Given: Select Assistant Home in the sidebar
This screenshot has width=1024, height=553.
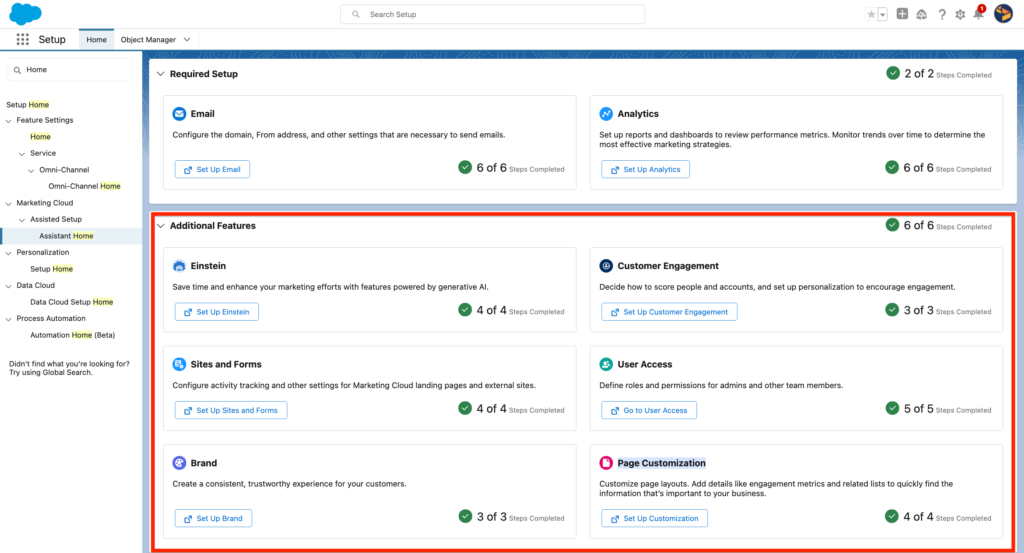Looking at the screenshot, I should pyautogui.click(x=66, y=236).
